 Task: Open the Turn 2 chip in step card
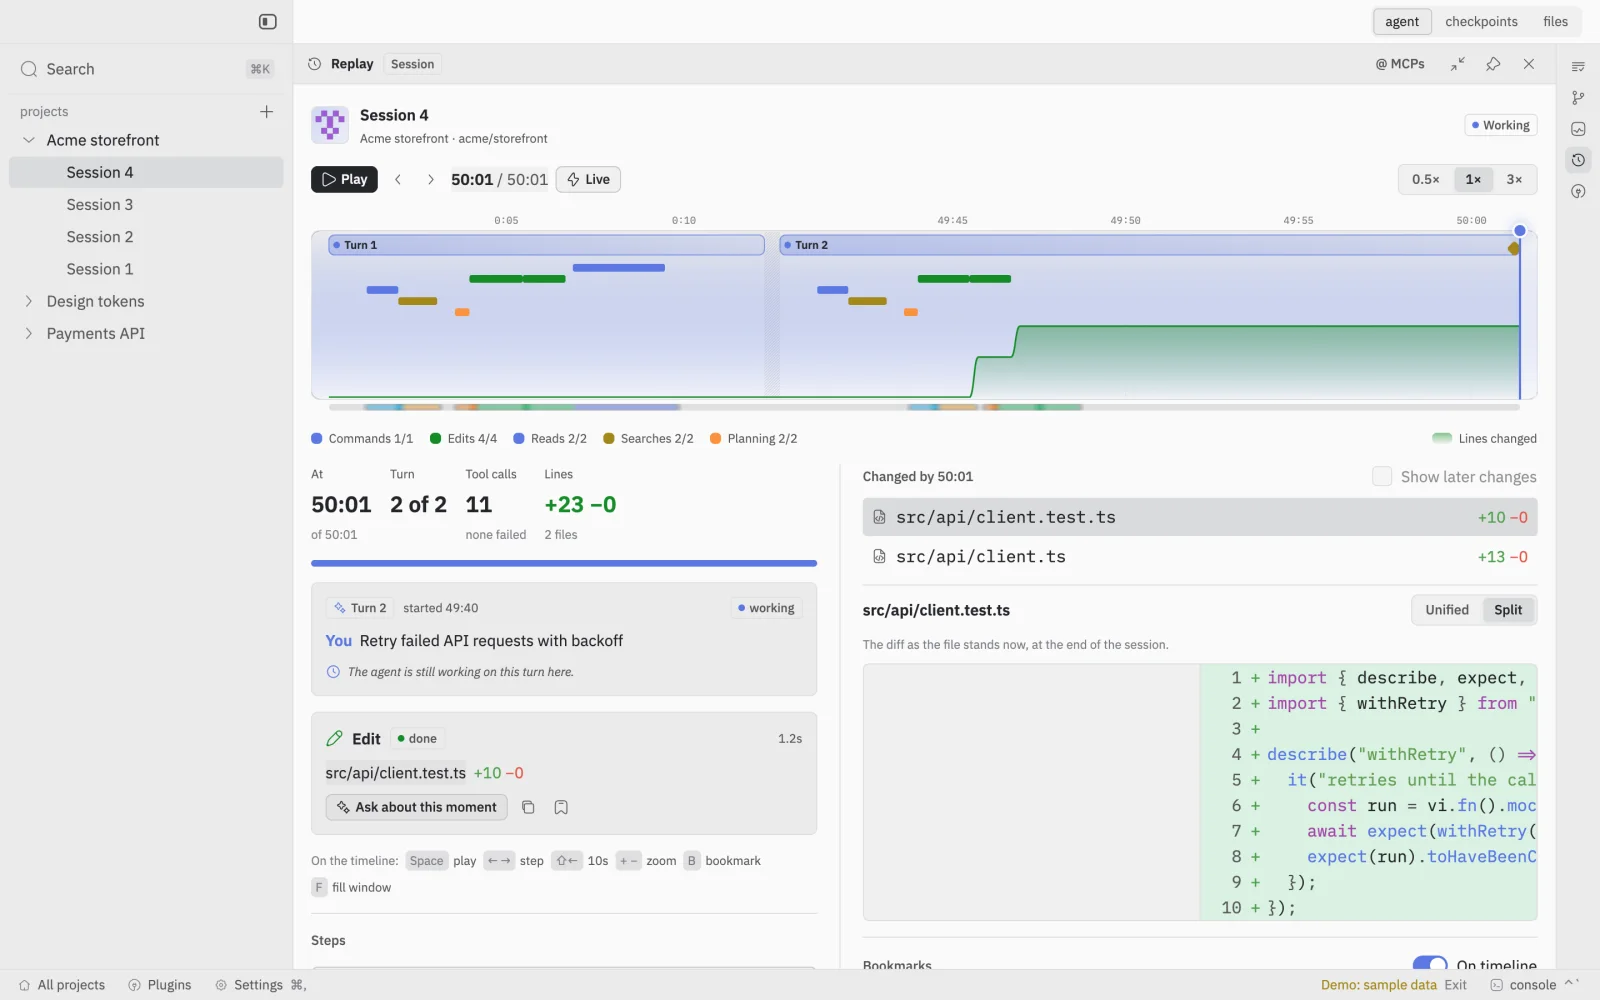click(x=360, y=608)
